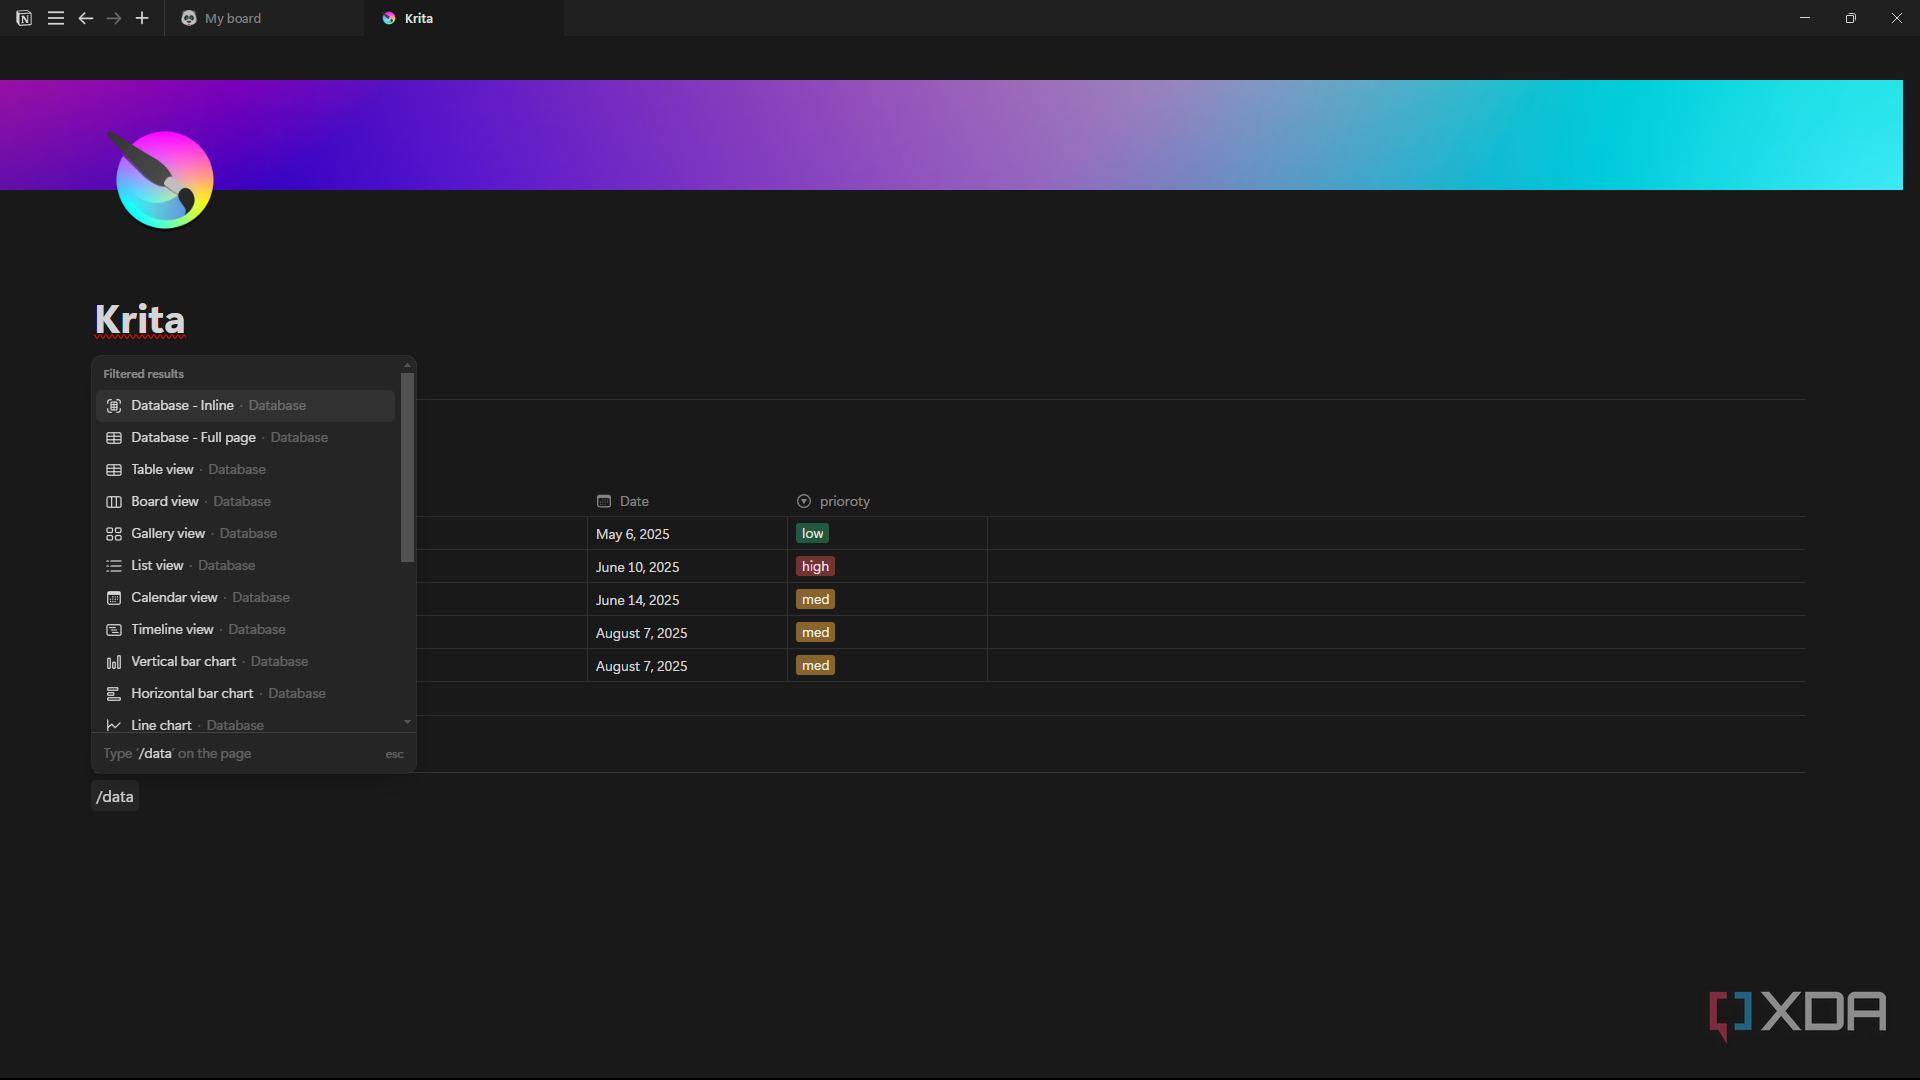Click the Krita page title
1920x1080 pixels.
(x=140, y=320)
